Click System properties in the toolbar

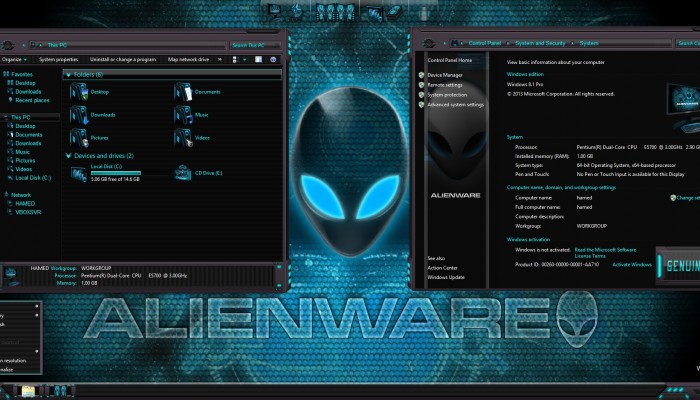[60, 59]
